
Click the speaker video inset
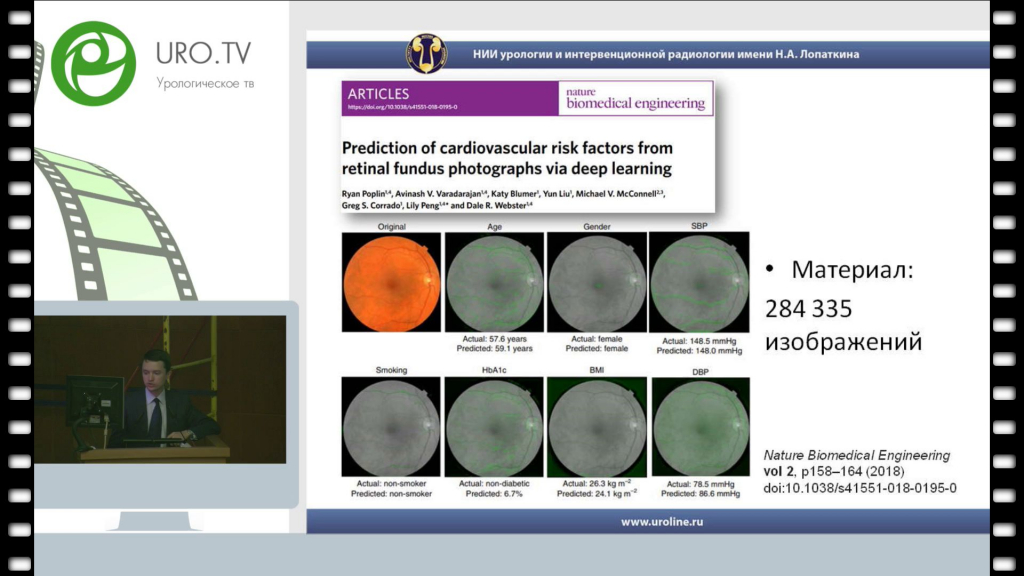160,390
